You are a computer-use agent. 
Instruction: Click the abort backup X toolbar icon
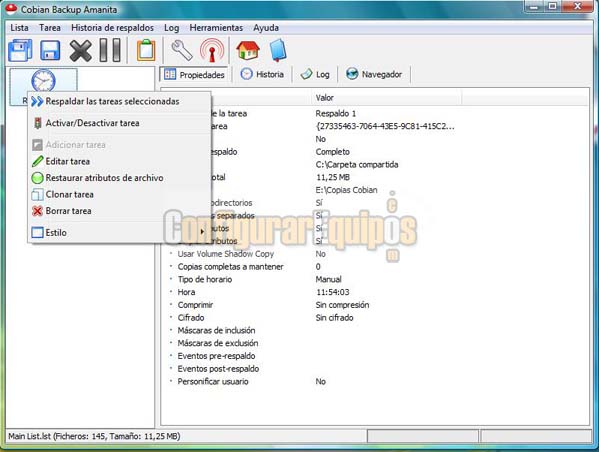[81, 50]
